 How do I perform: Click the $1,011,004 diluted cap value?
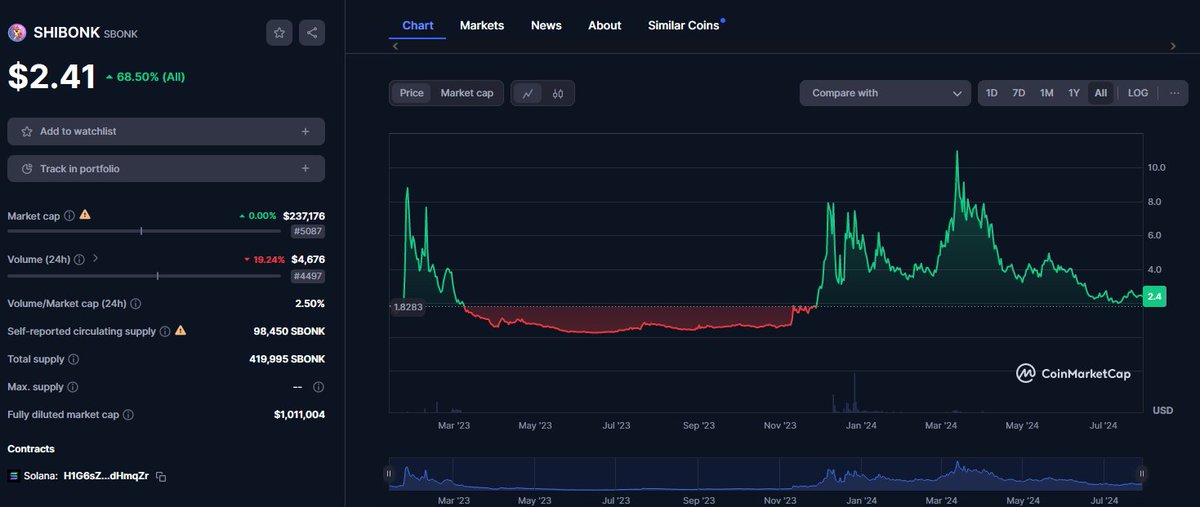pyautogui.click(x=299, y=414)
